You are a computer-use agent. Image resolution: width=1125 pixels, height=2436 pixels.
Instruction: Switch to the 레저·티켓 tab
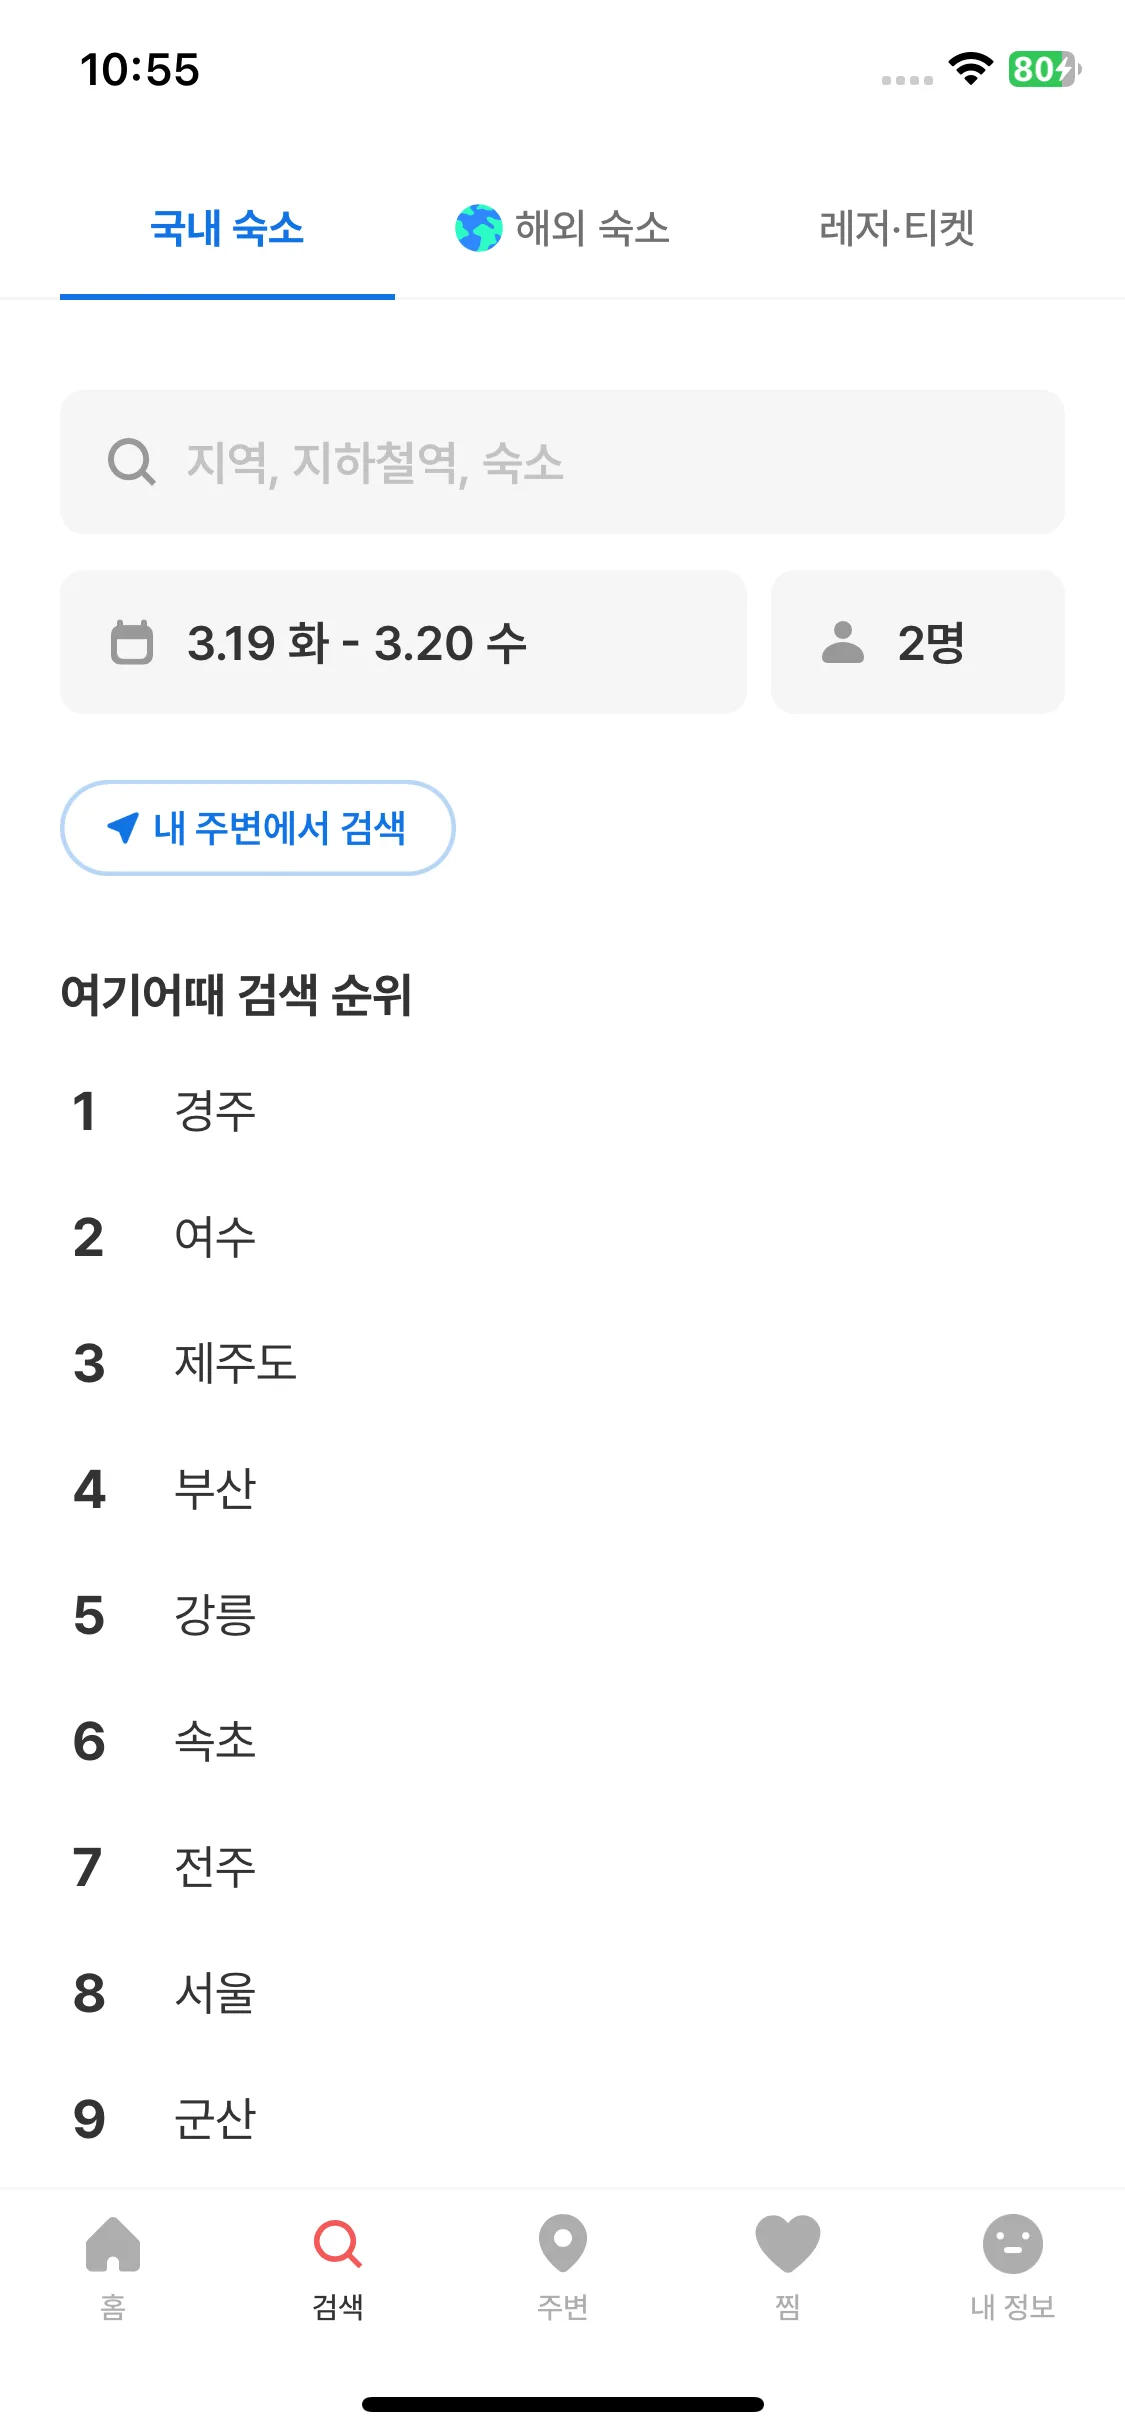pyautogui.click(x=897, y=228)
